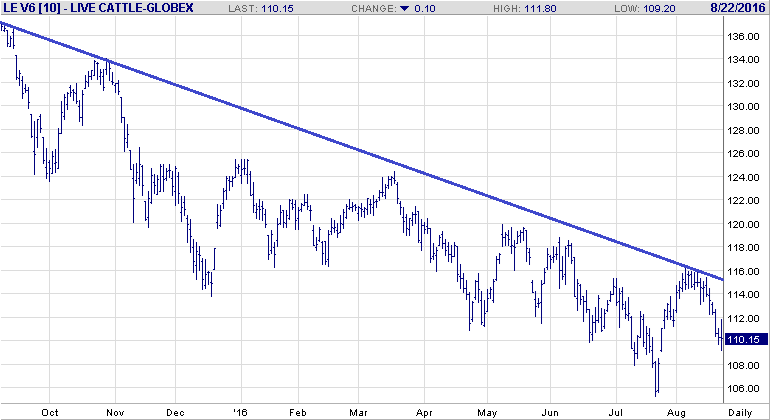The image size is (770, 420).
Task: Click the Oct label on the time axis
Action: tap(51, 411)
